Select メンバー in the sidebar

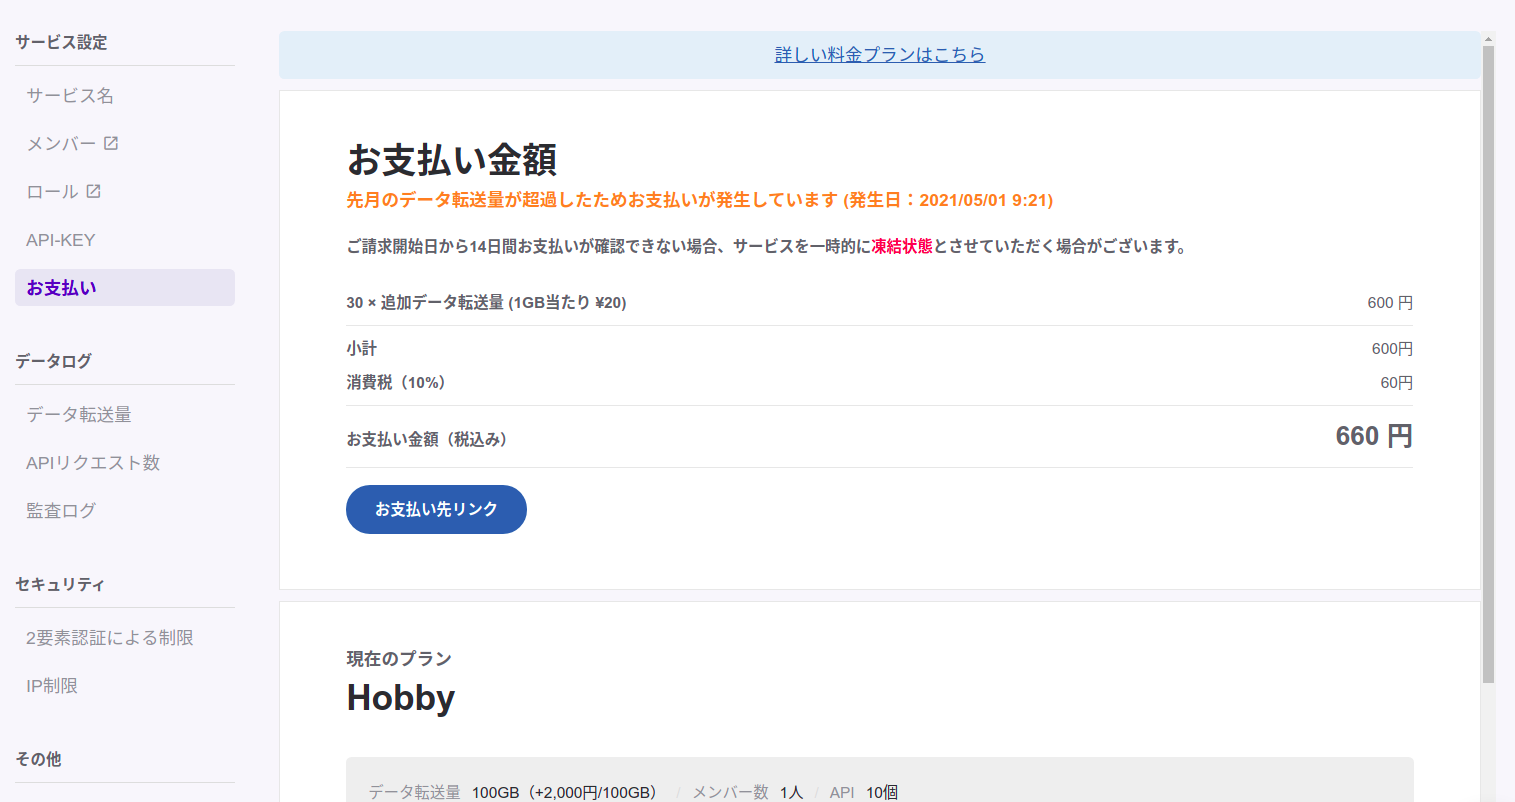pos(61,144)
